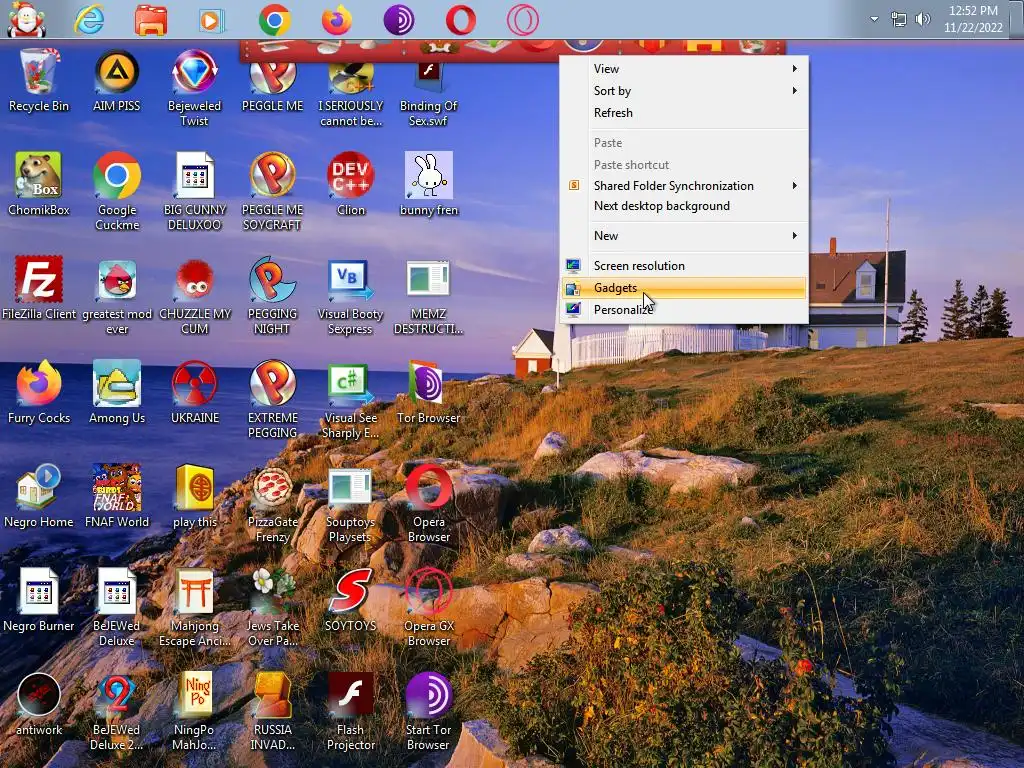This screenshot has height=768, width=1024.
Task: Open Internet Explorer from the taskbar
Action: point(89,20)
